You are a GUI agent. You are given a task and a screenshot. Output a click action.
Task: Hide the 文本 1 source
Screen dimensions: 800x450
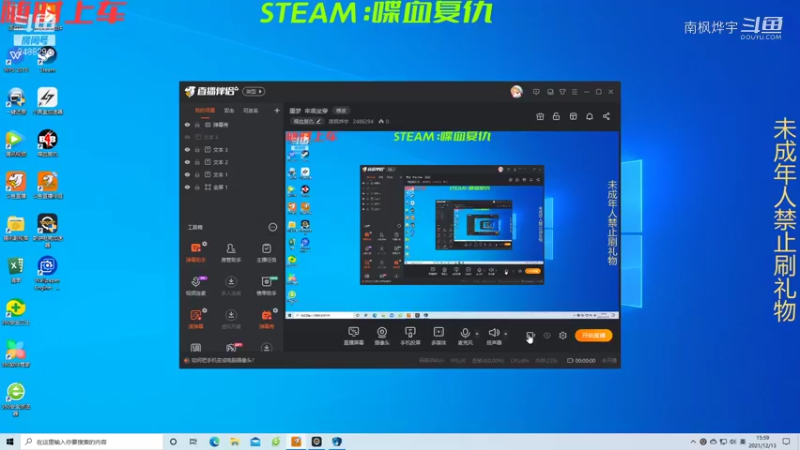point(187,174)
